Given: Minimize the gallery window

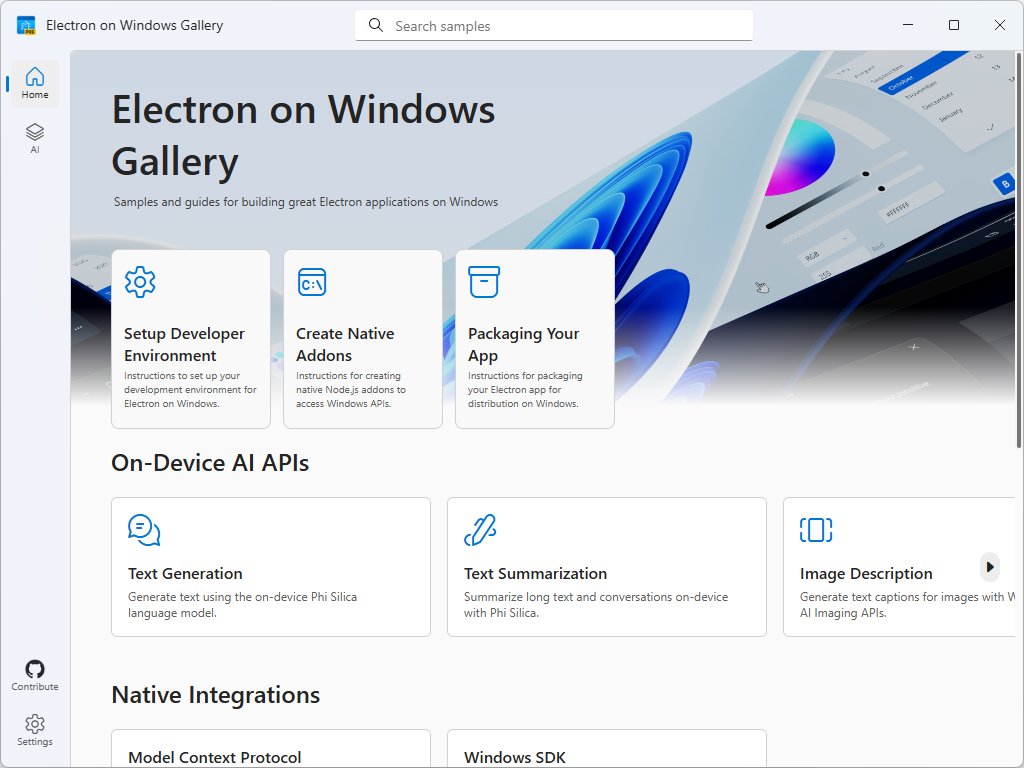Looking at the screenshot, I should (908, 25).
